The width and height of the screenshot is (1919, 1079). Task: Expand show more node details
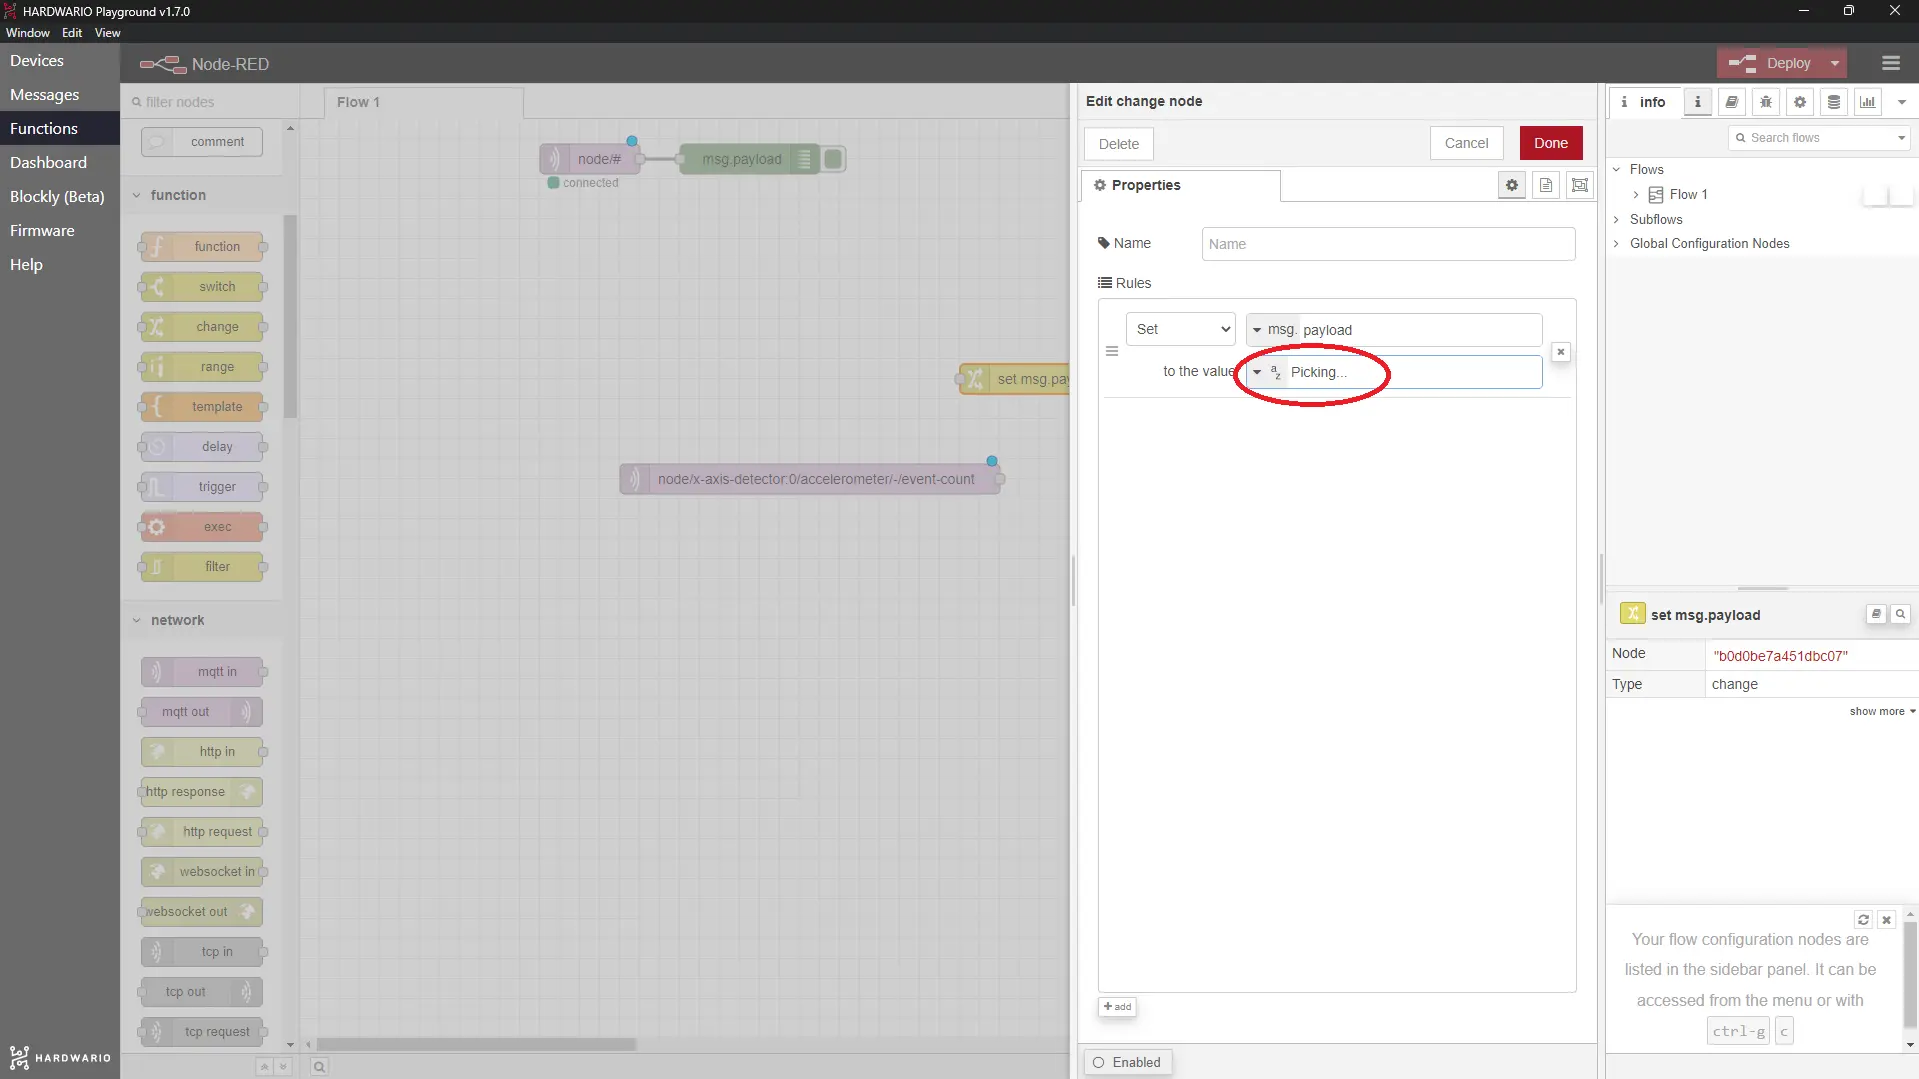click(x=1882, y=711)
